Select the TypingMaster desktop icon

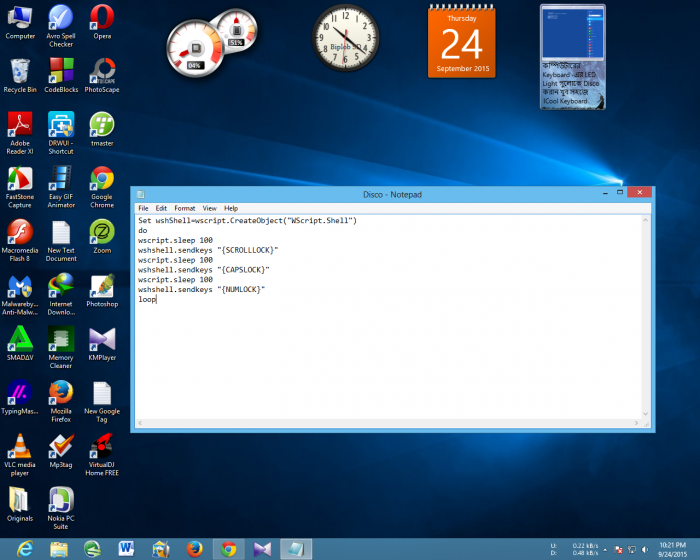(x=20, y=397)
